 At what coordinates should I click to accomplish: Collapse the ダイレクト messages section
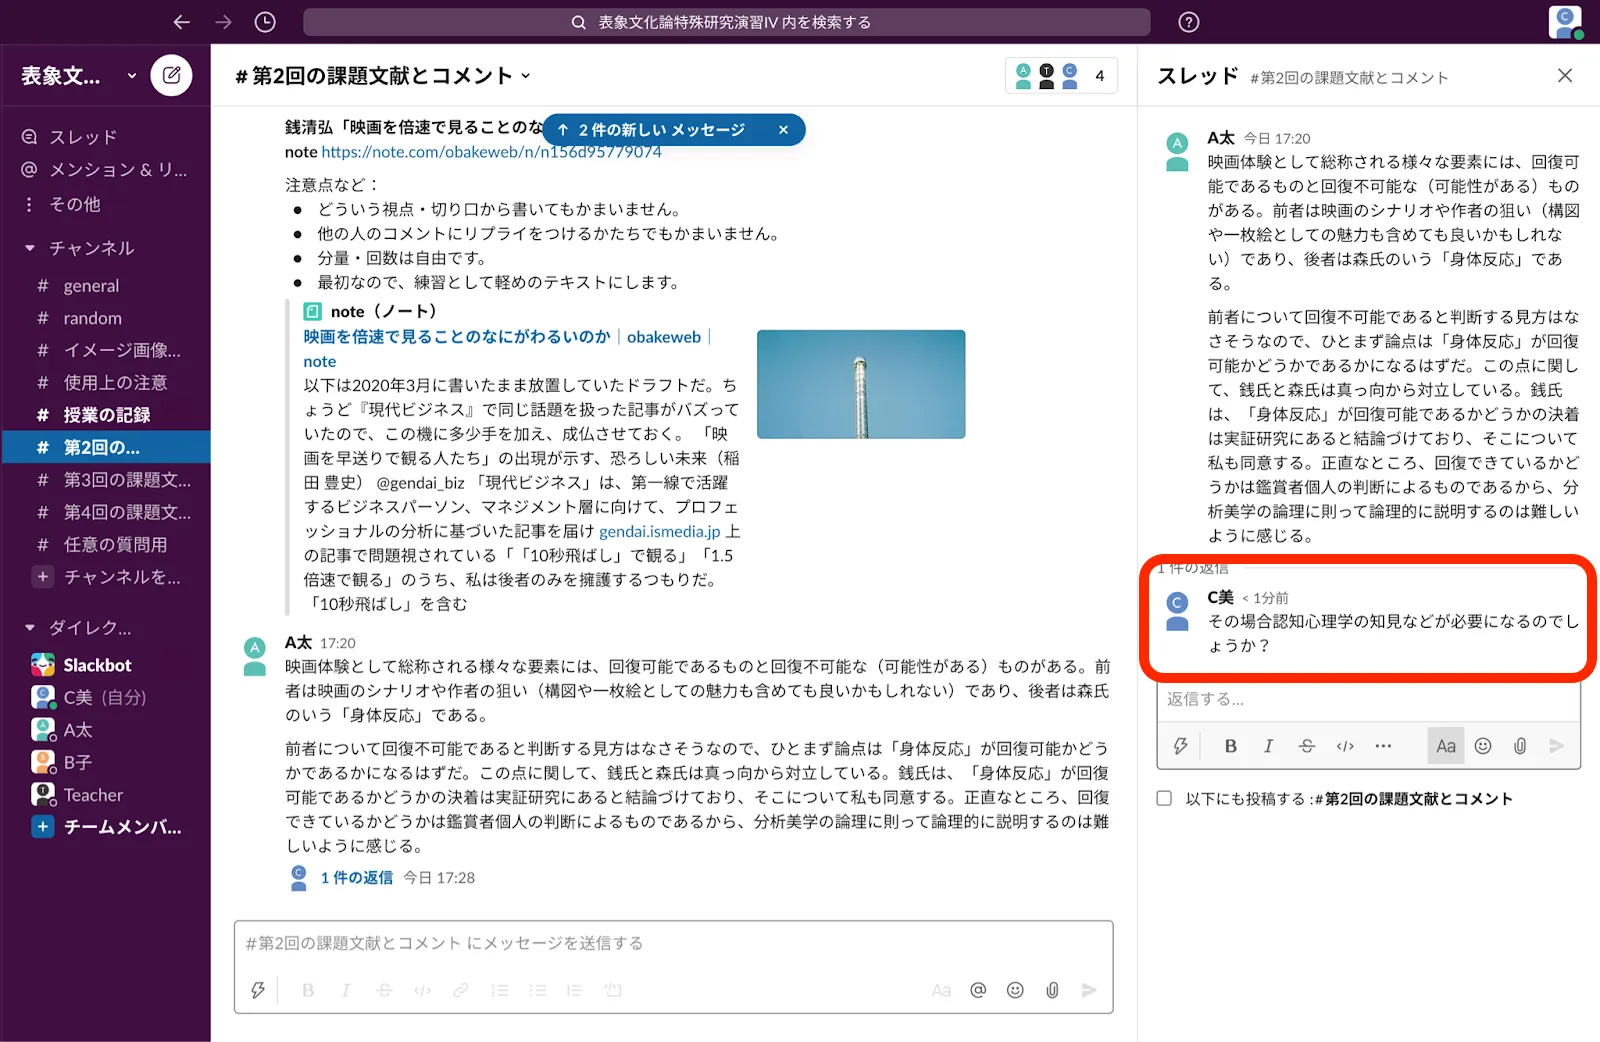[30, 628]
